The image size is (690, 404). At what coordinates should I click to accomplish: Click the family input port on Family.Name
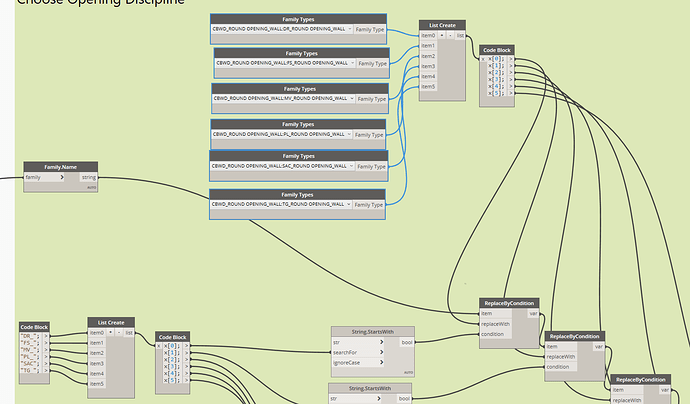pos(44,177)
